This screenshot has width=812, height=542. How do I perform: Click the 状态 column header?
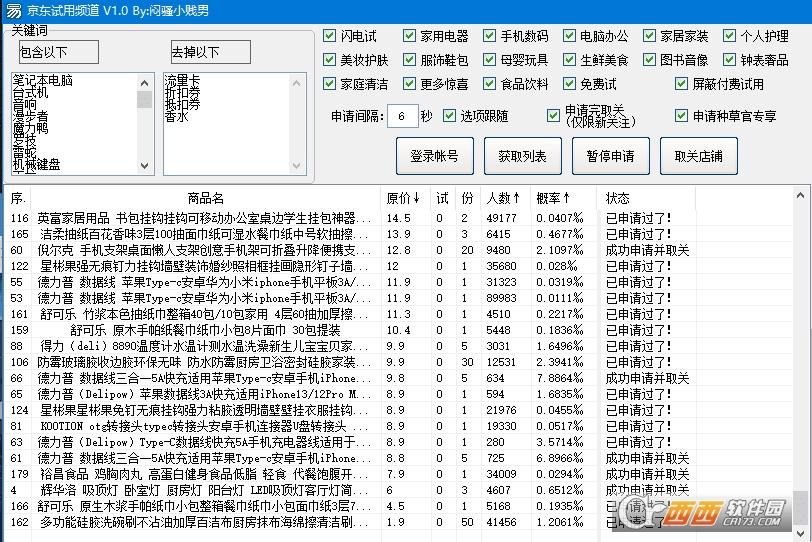(646, 198)
